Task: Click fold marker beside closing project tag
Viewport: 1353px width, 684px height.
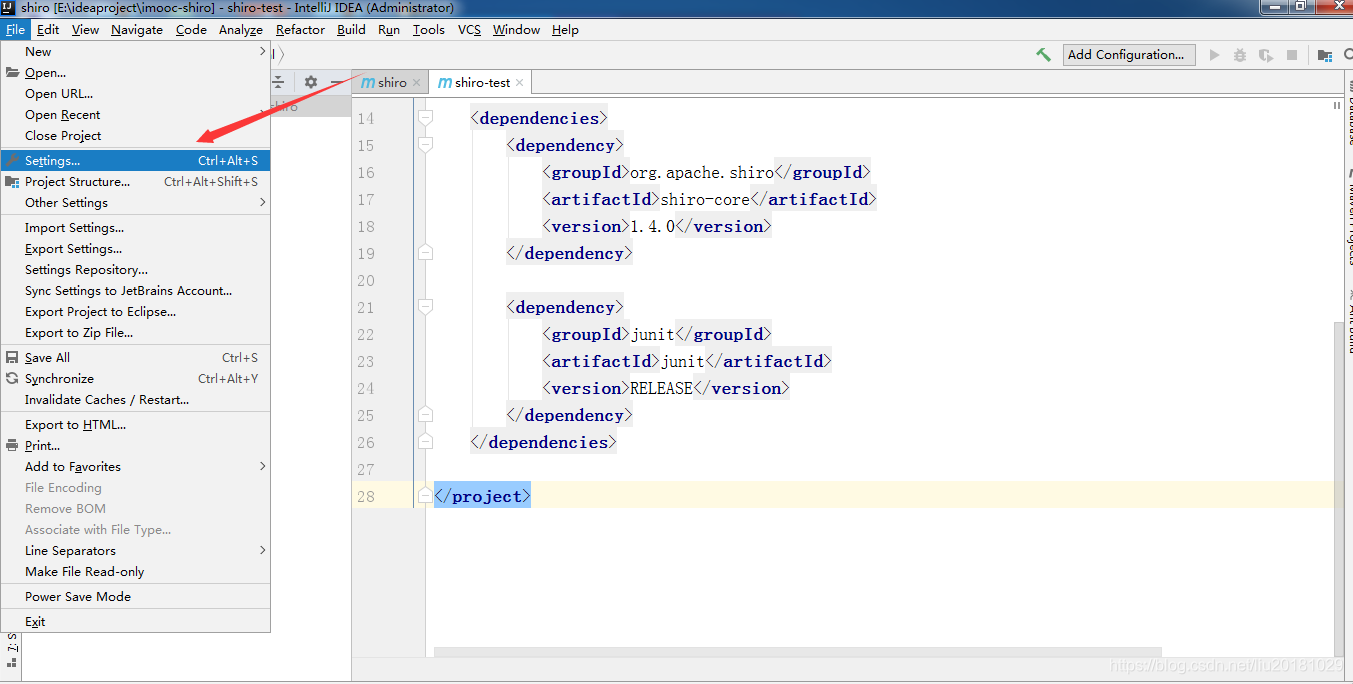Action: tap(425, 496)
